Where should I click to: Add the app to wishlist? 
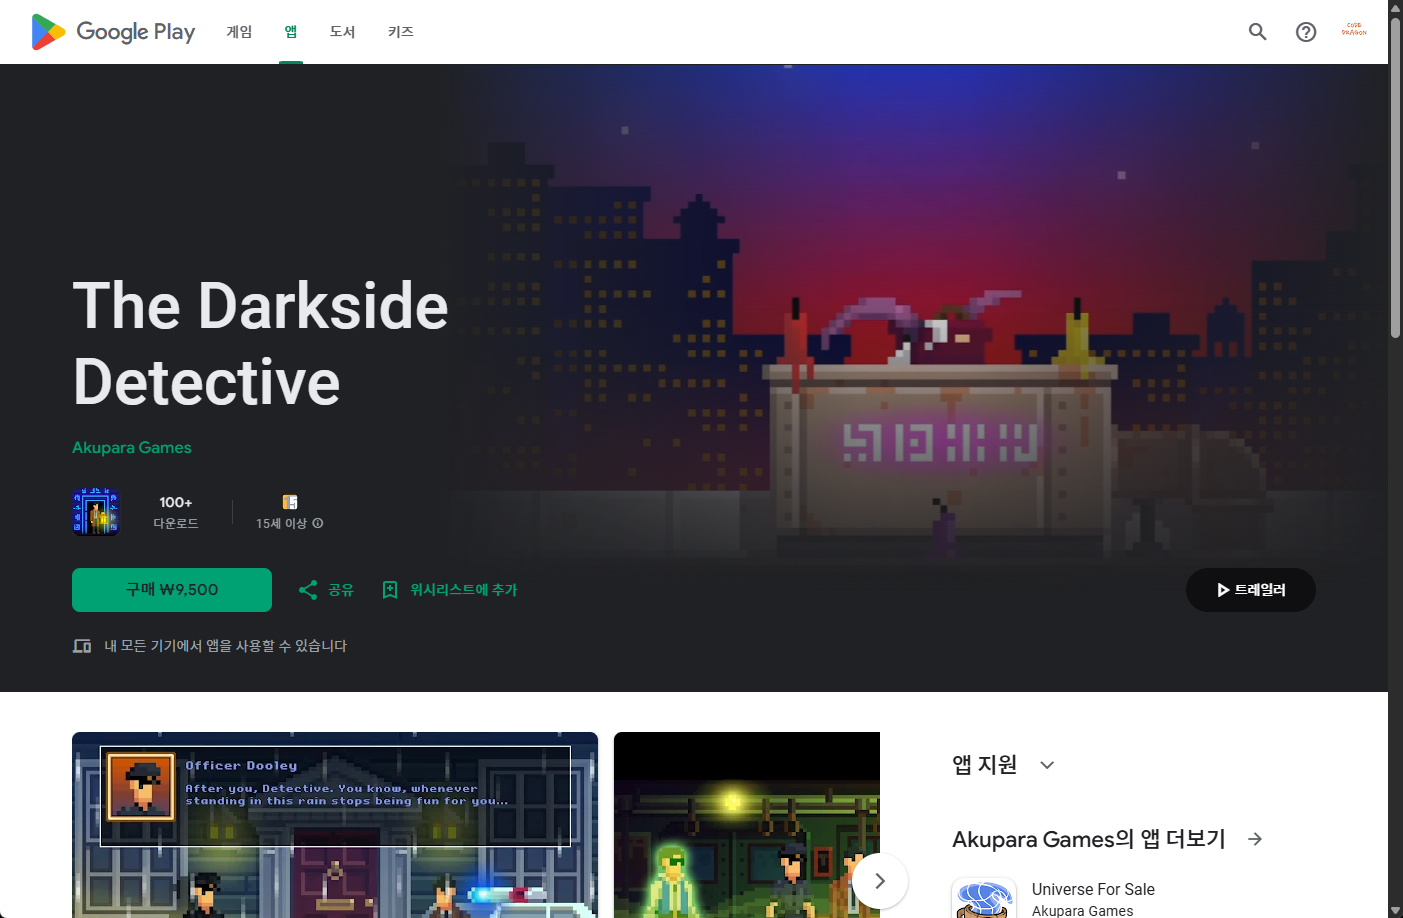coord(450,590)
